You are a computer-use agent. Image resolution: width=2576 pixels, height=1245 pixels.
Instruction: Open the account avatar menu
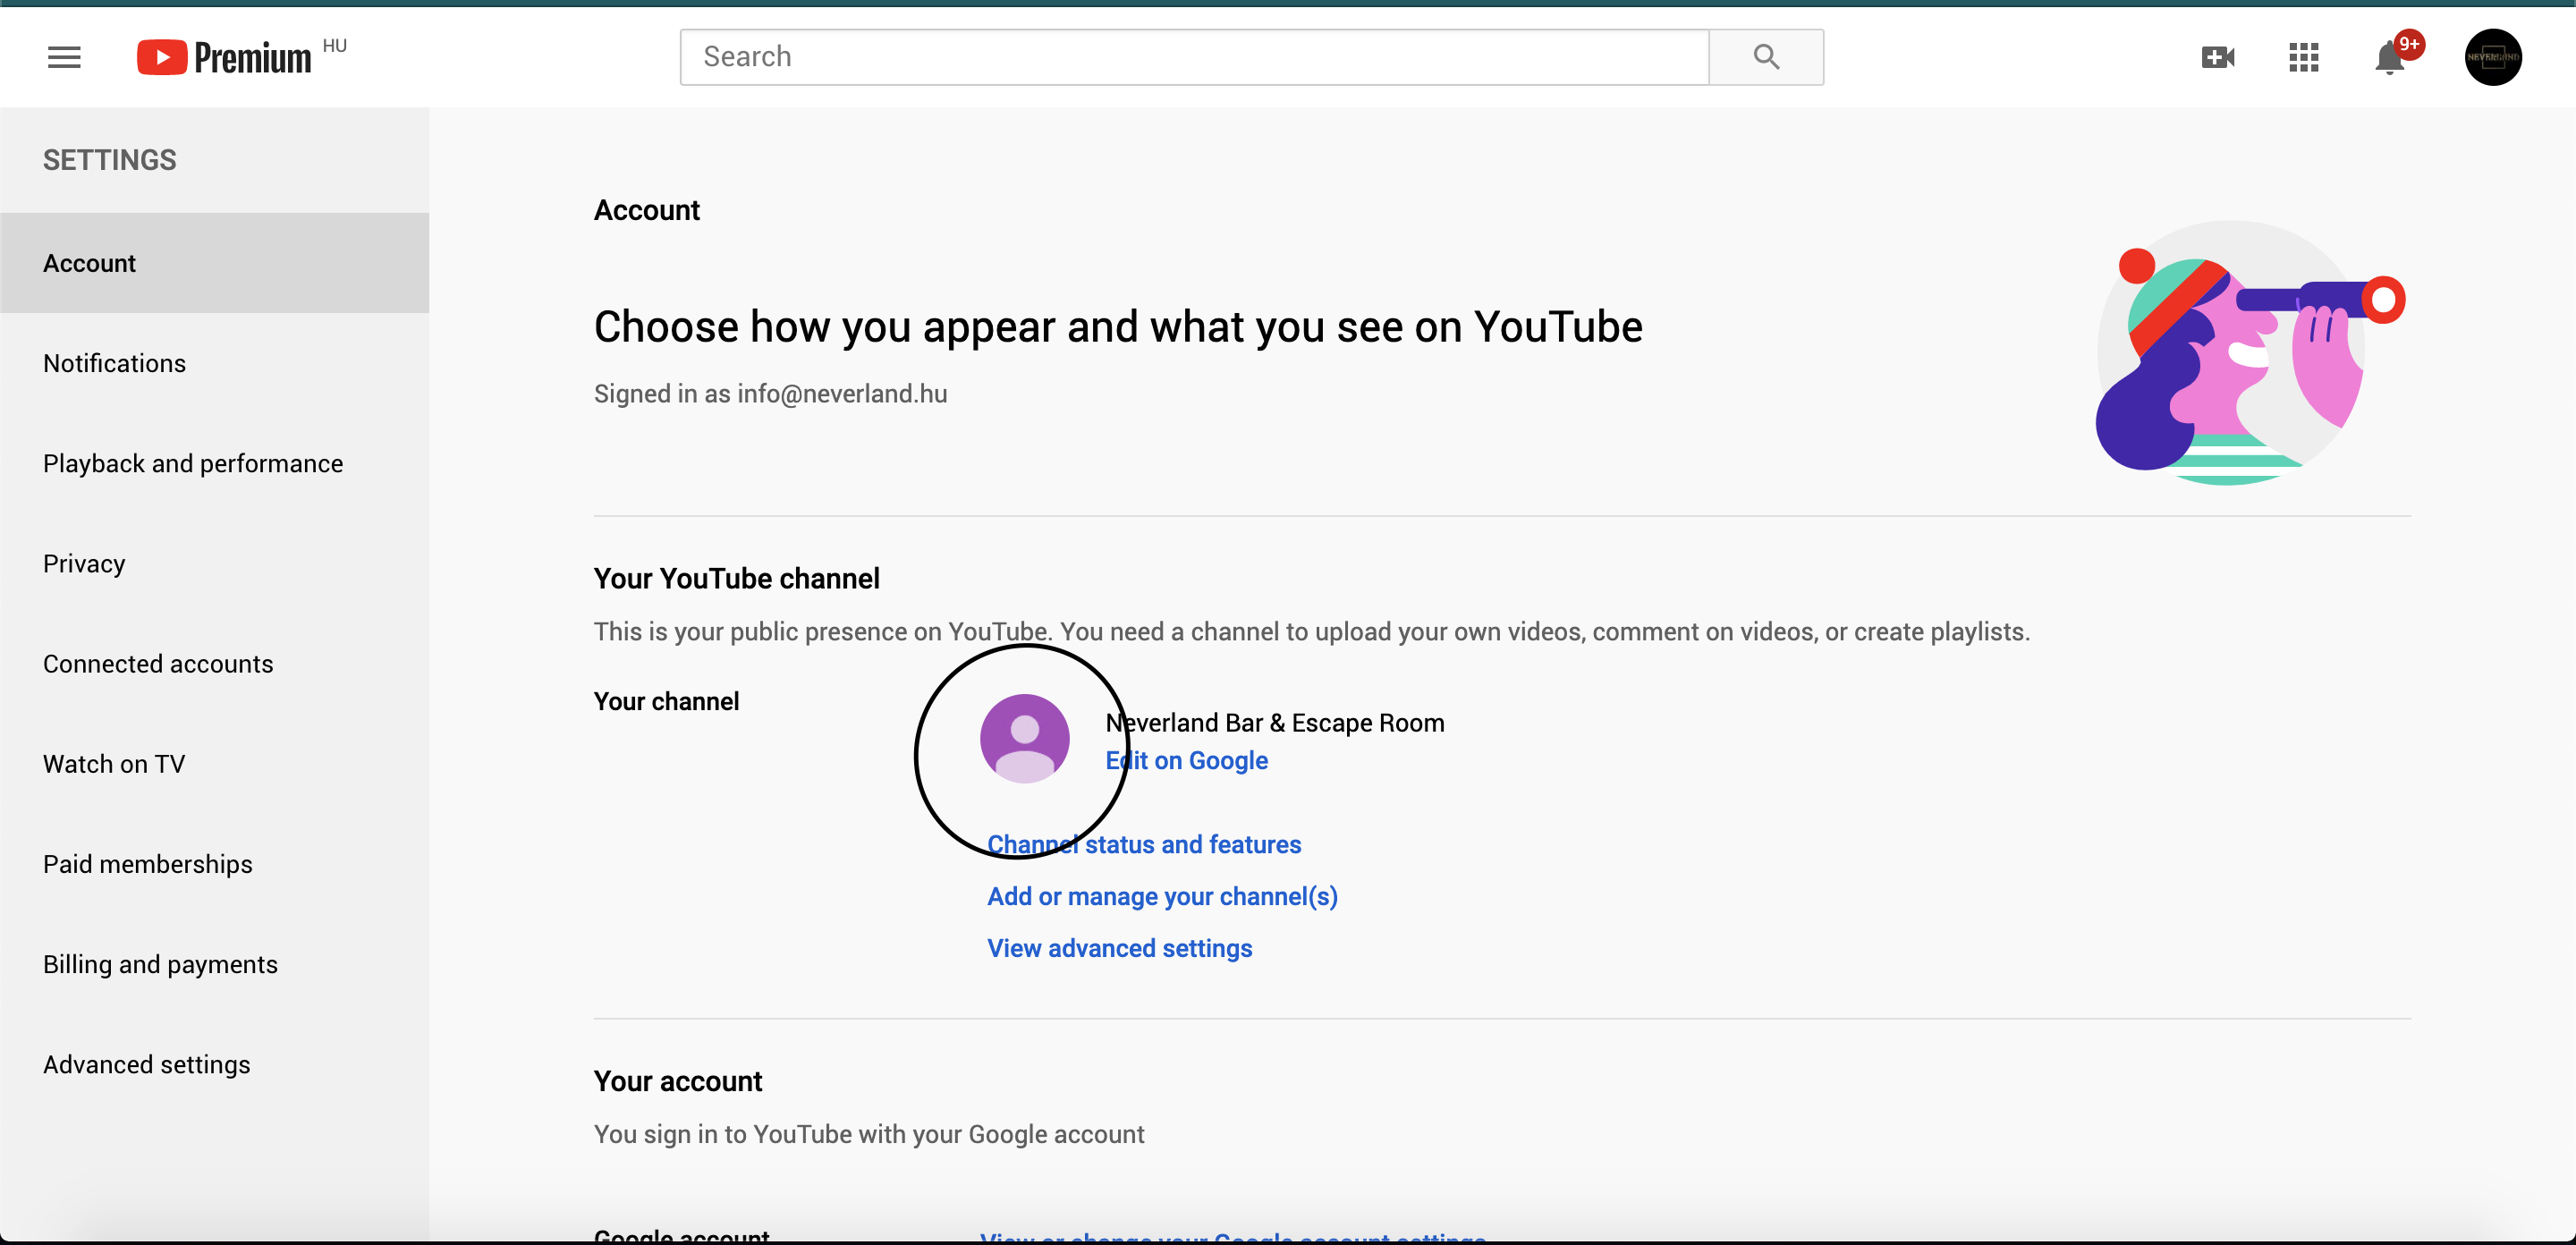(x=2492, y=57)
